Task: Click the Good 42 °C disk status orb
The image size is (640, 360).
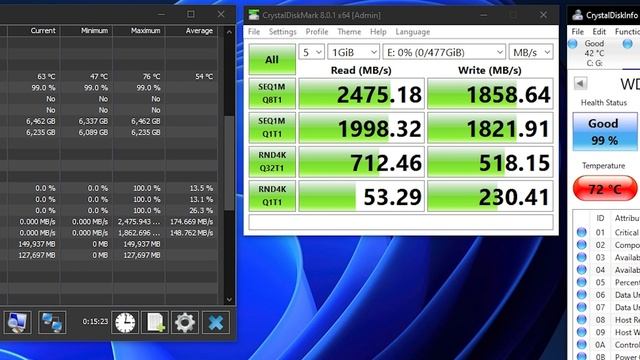Action: (573, 44)
